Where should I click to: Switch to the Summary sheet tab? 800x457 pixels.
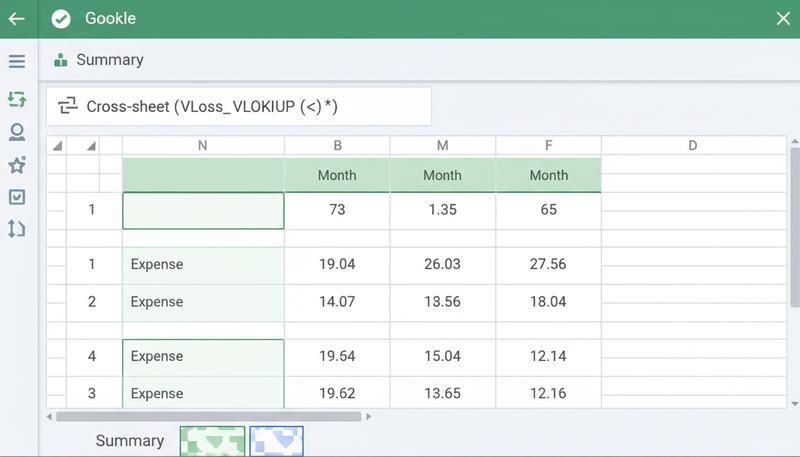130,441
